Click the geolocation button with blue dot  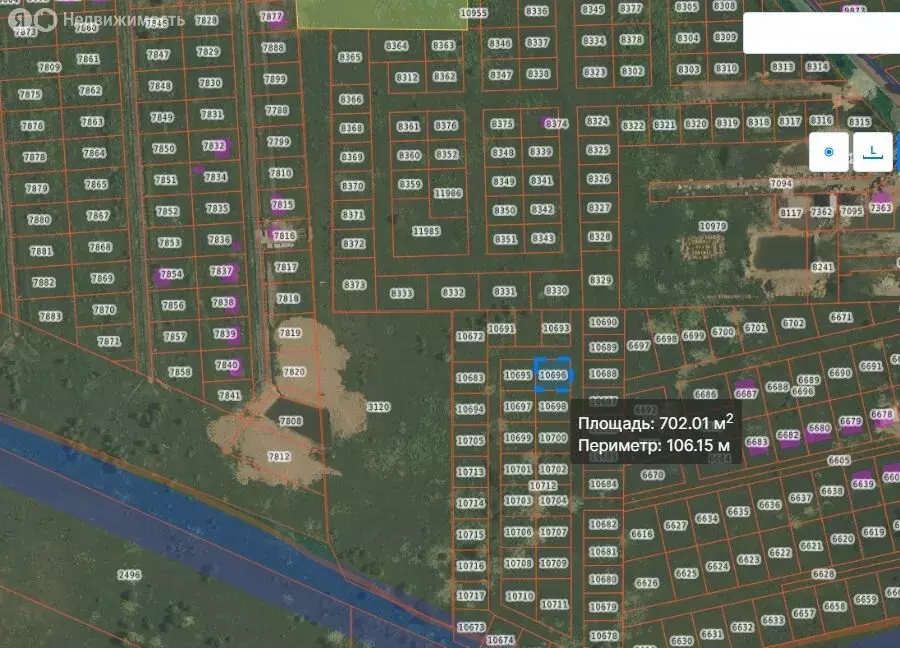[828, 152]
